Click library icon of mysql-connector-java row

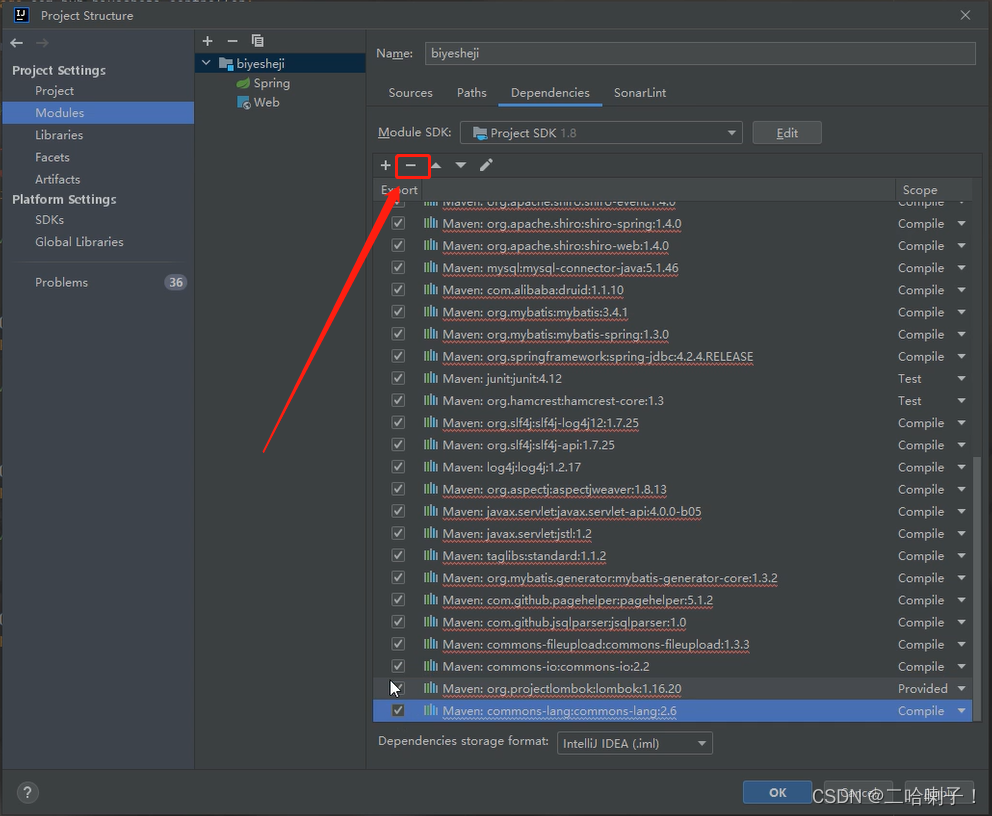tap(431, 267)
